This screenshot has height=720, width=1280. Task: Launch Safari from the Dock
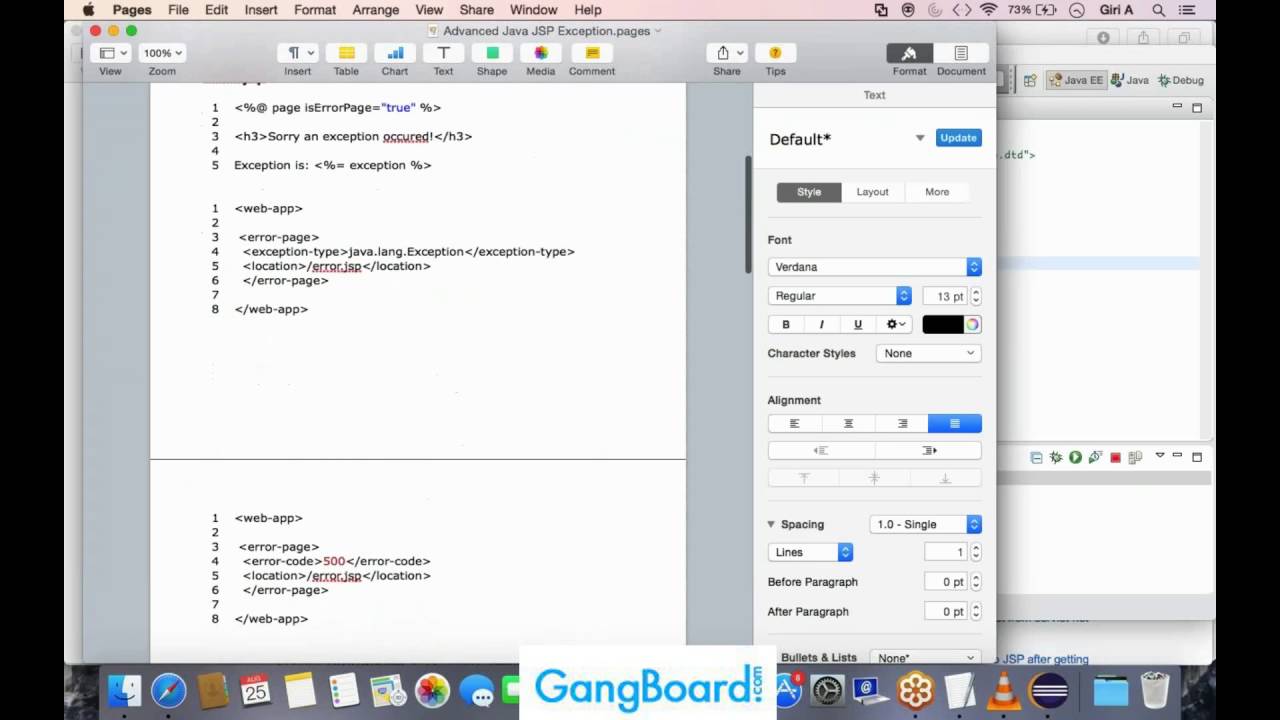click(x=169, y=690)
